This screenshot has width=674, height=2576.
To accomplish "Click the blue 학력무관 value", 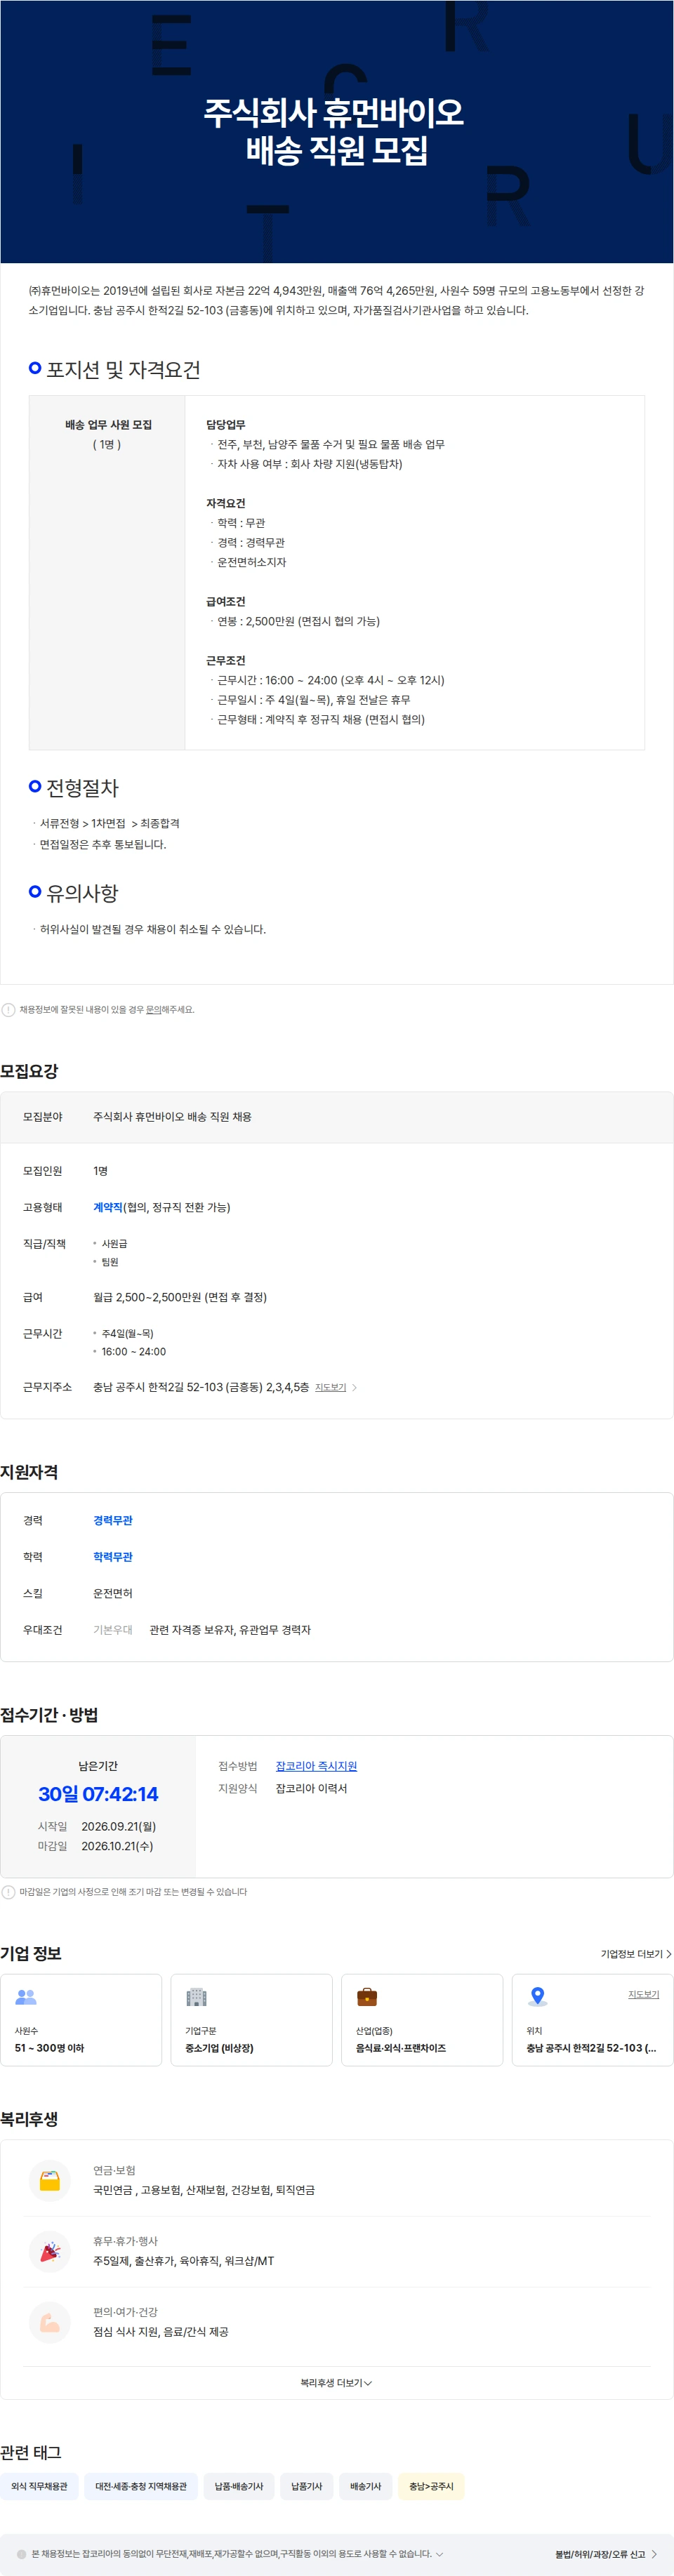I will 113,1557.
